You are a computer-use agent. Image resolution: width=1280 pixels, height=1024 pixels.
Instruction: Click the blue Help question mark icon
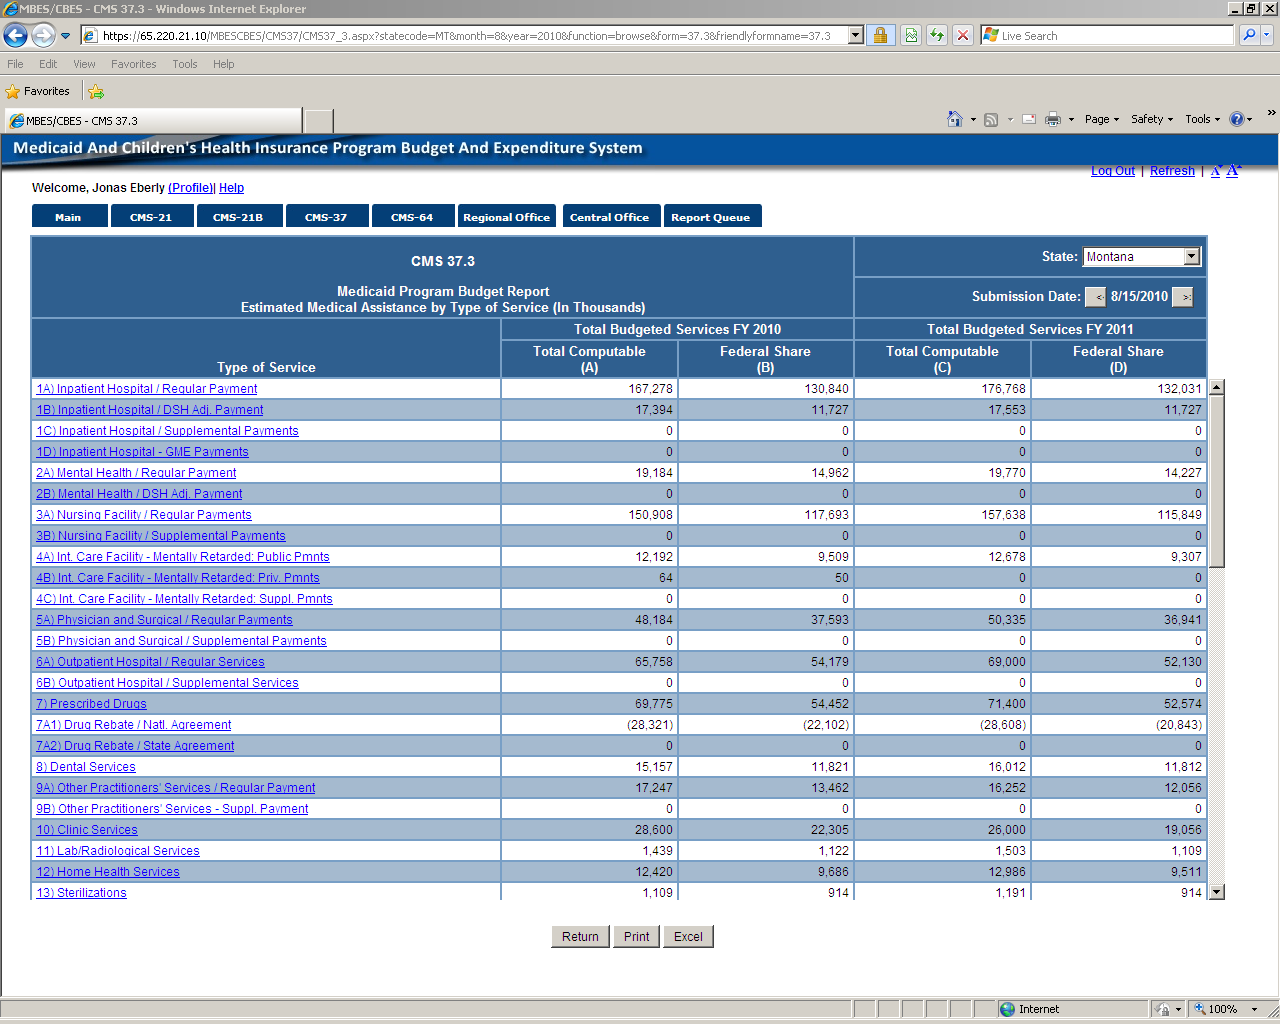[1237, 119]
